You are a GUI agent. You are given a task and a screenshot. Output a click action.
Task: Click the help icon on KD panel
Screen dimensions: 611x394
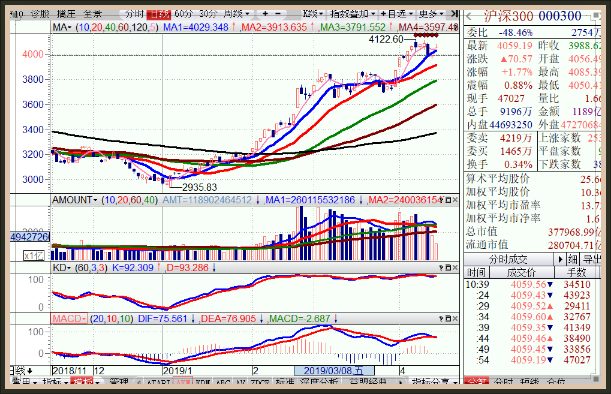(x=441, y=268)
